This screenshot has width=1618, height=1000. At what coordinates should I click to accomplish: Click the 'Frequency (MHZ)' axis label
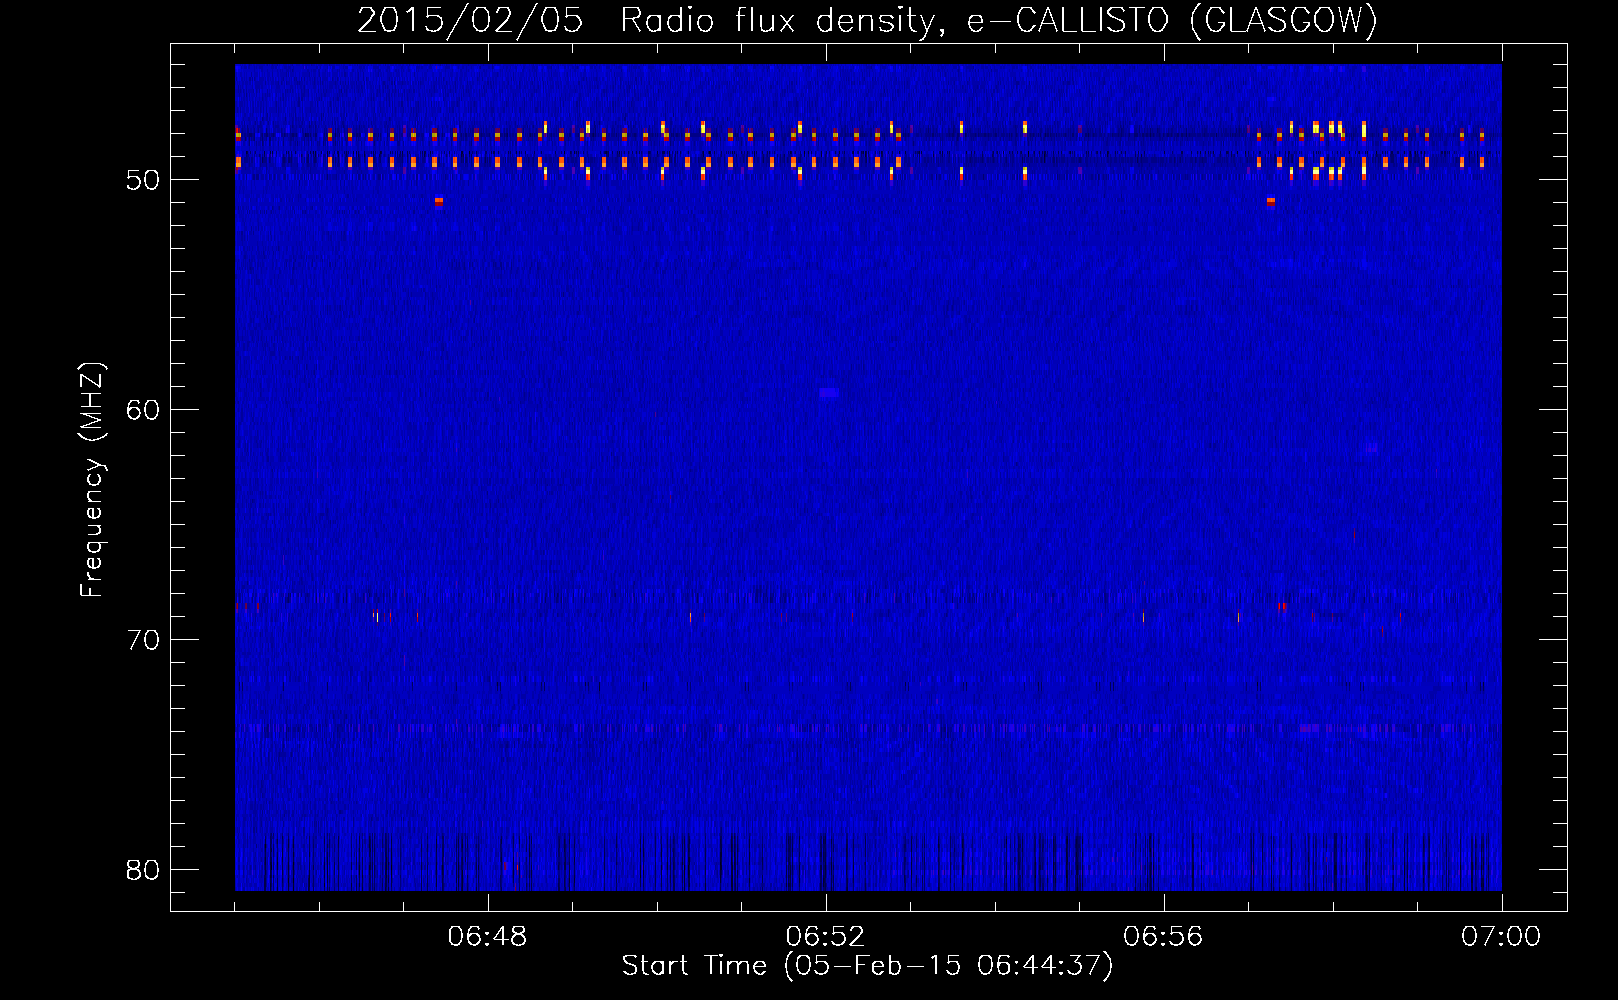(91, 479)
